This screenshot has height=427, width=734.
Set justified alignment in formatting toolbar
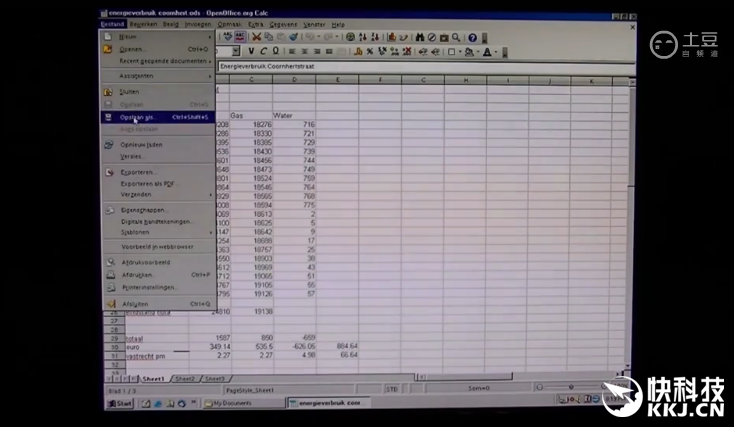(329, 51)
